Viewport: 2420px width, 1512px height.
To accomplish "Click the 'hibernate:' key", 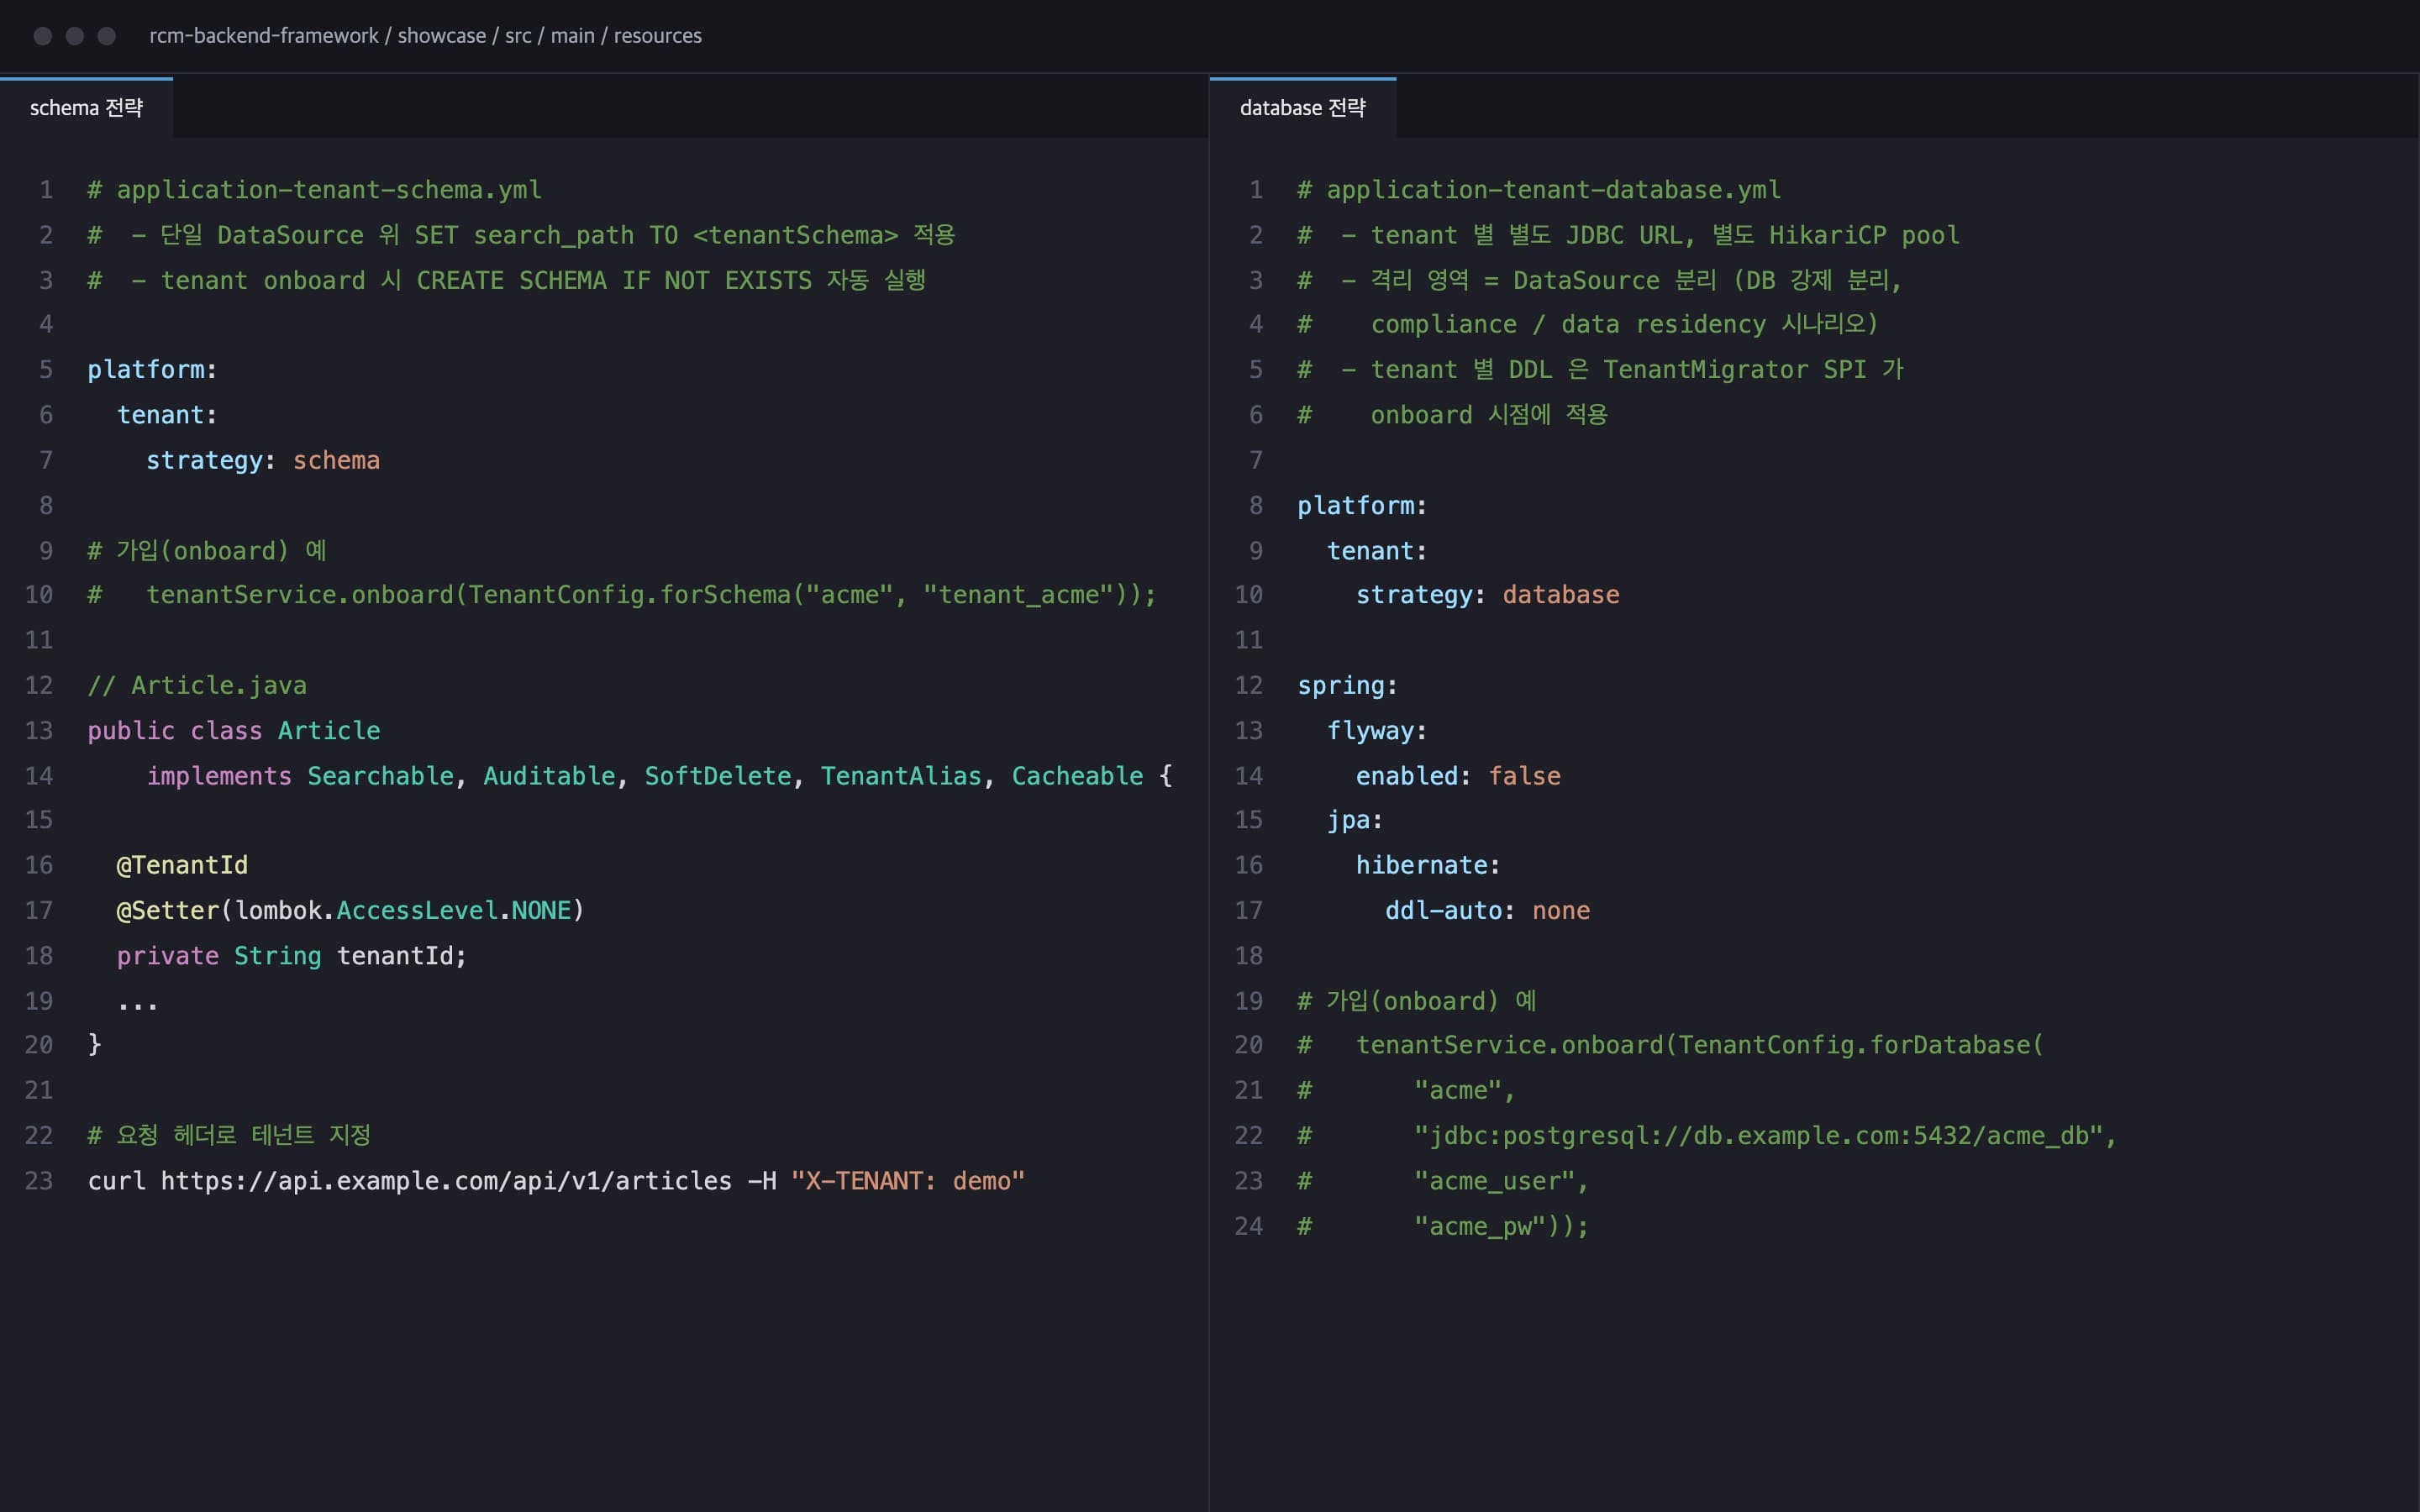I will tap(1428, 865).
